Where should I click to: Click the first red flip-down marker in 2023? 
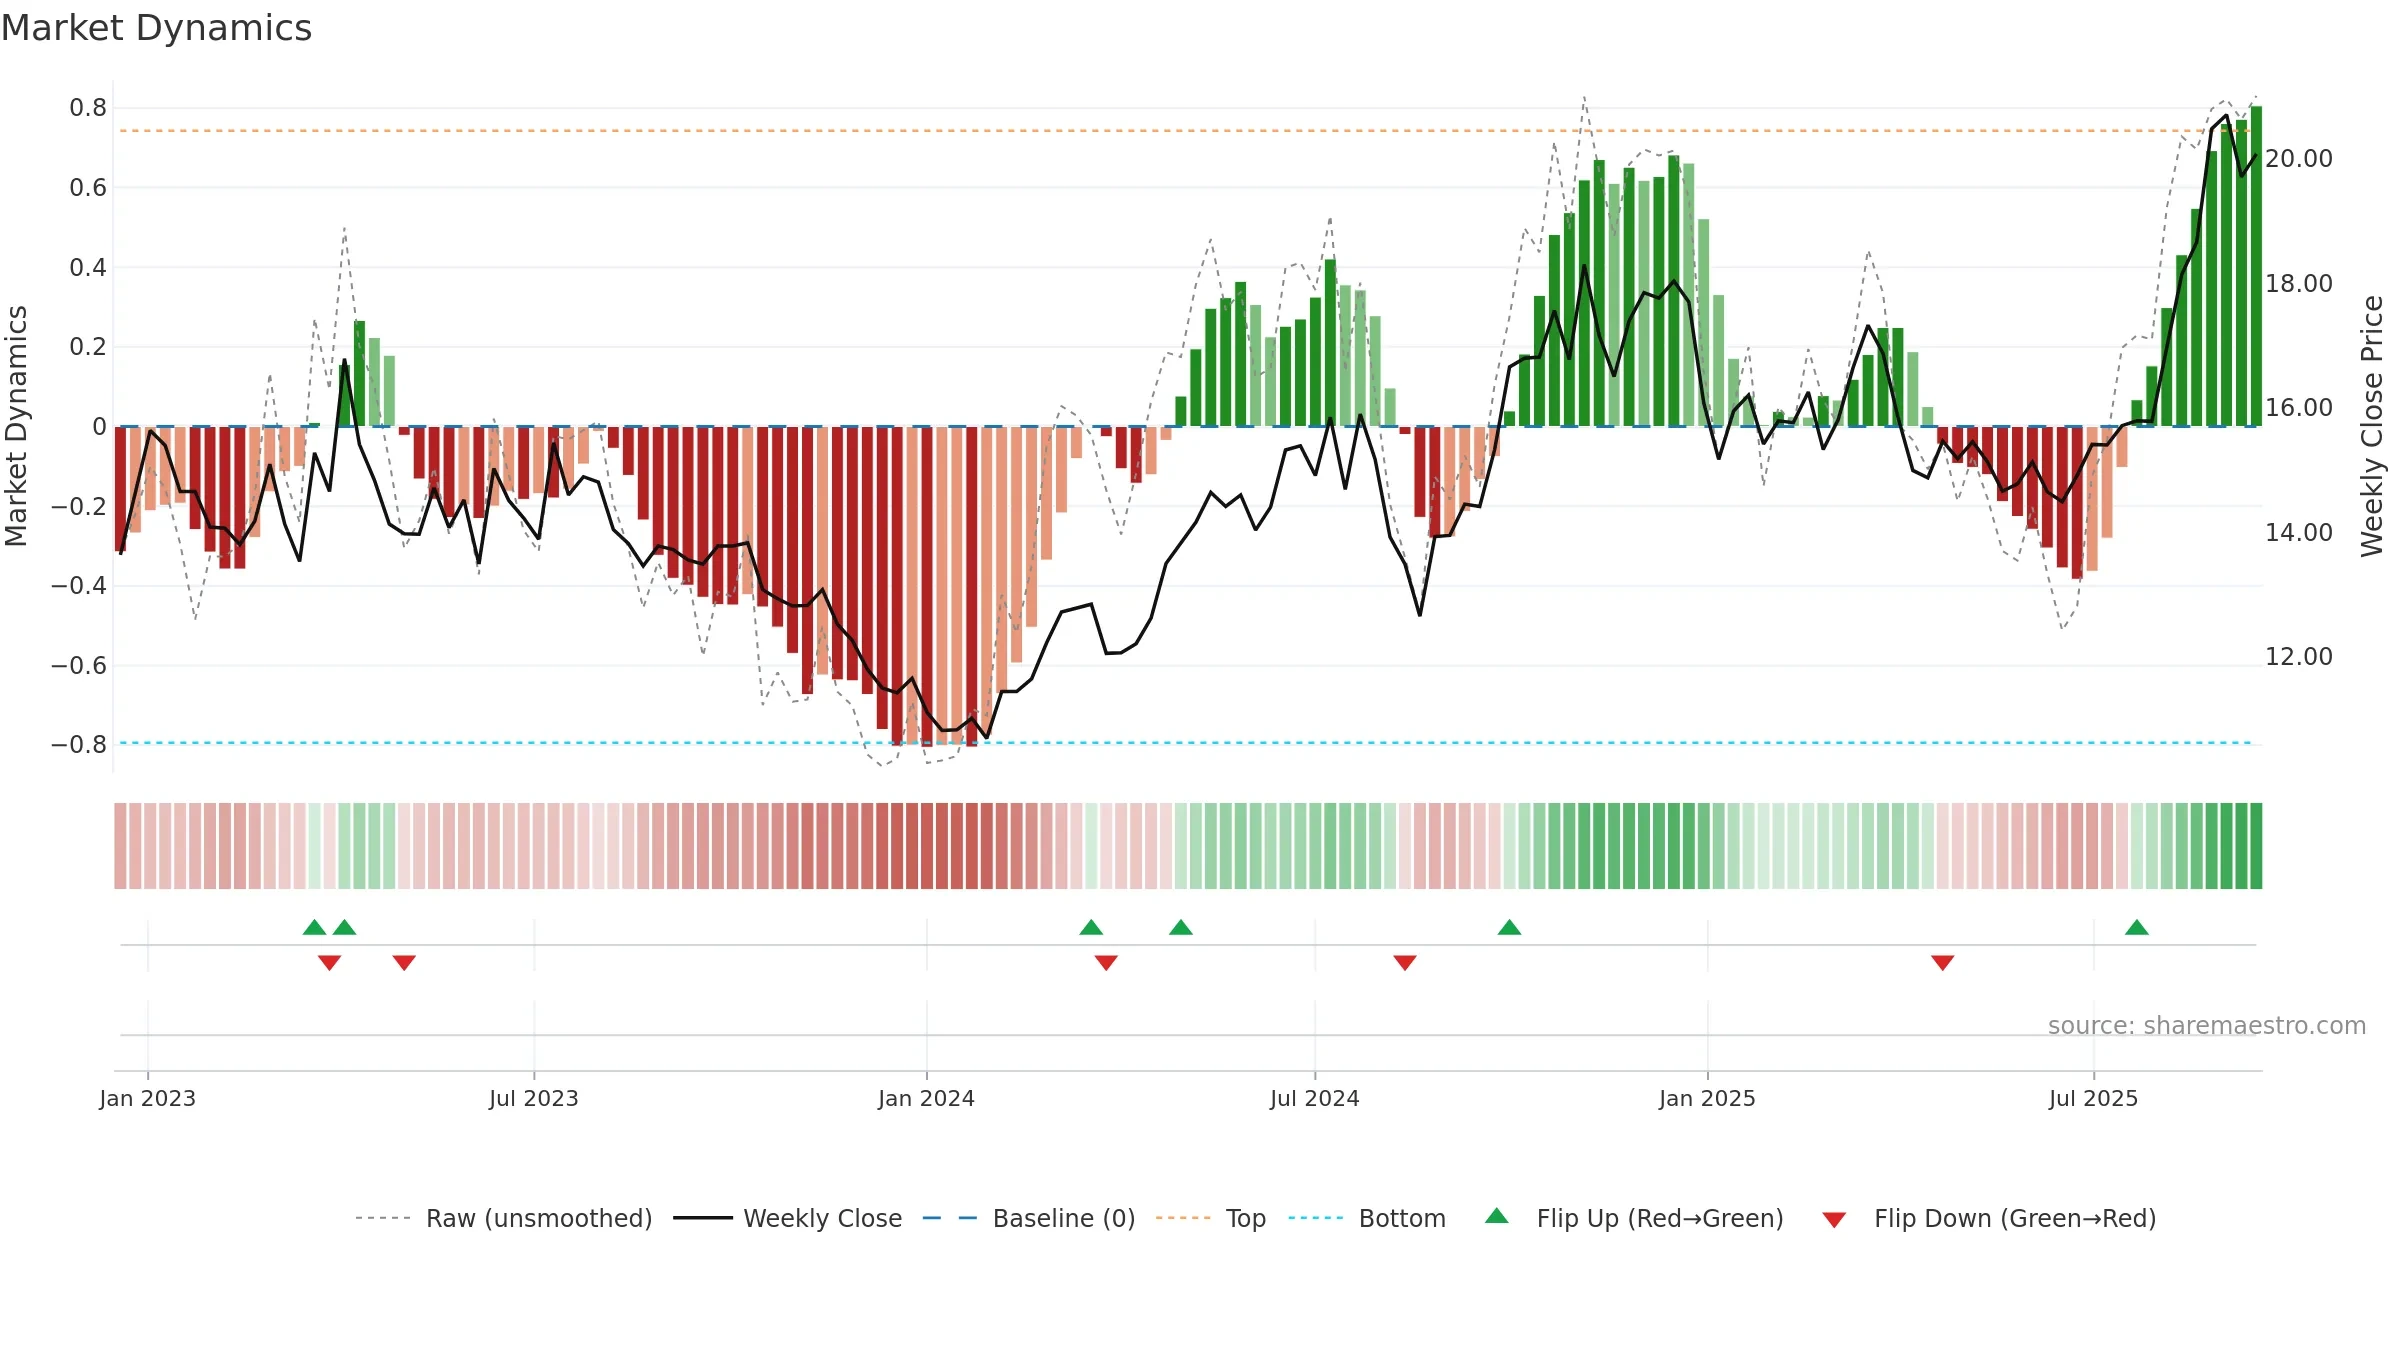(x=329, y=962)
